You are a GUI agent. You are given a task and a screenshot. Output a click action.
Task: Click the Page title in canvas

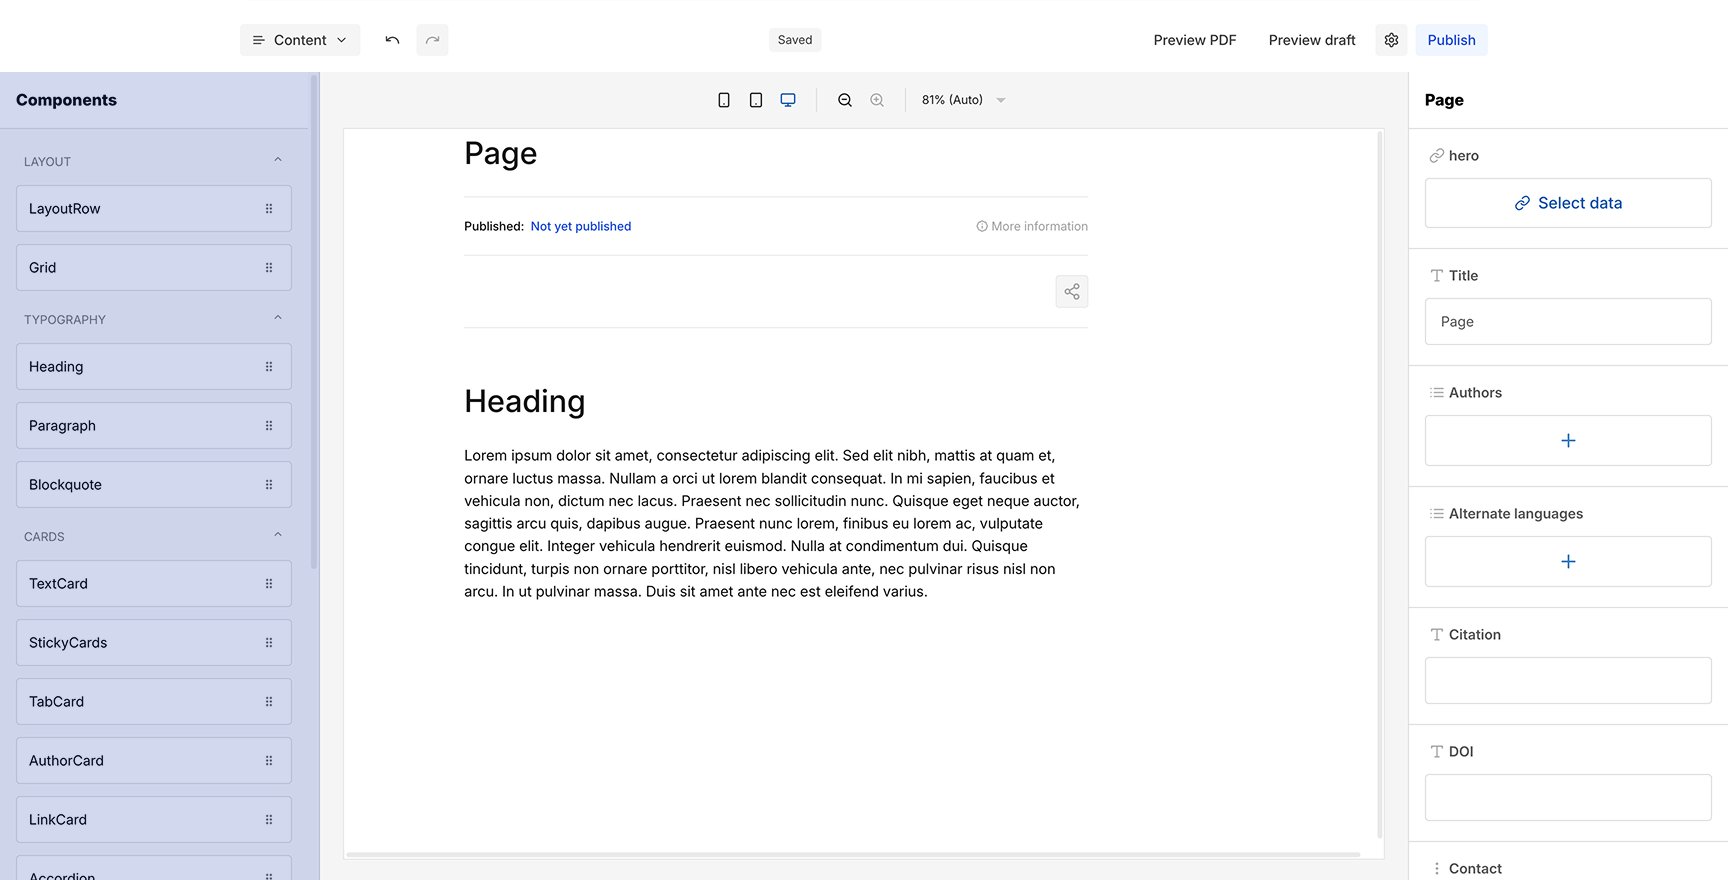coord(500,154)
